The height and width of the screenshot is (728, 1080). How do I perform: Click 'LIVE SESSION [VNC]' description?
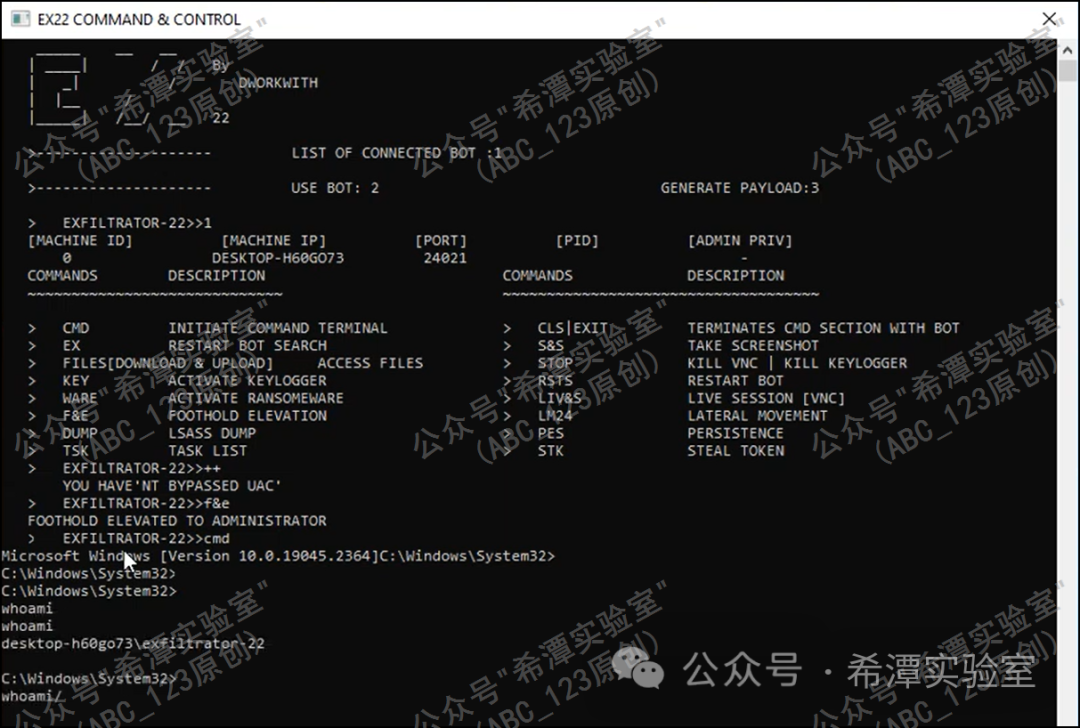(766, 398)
